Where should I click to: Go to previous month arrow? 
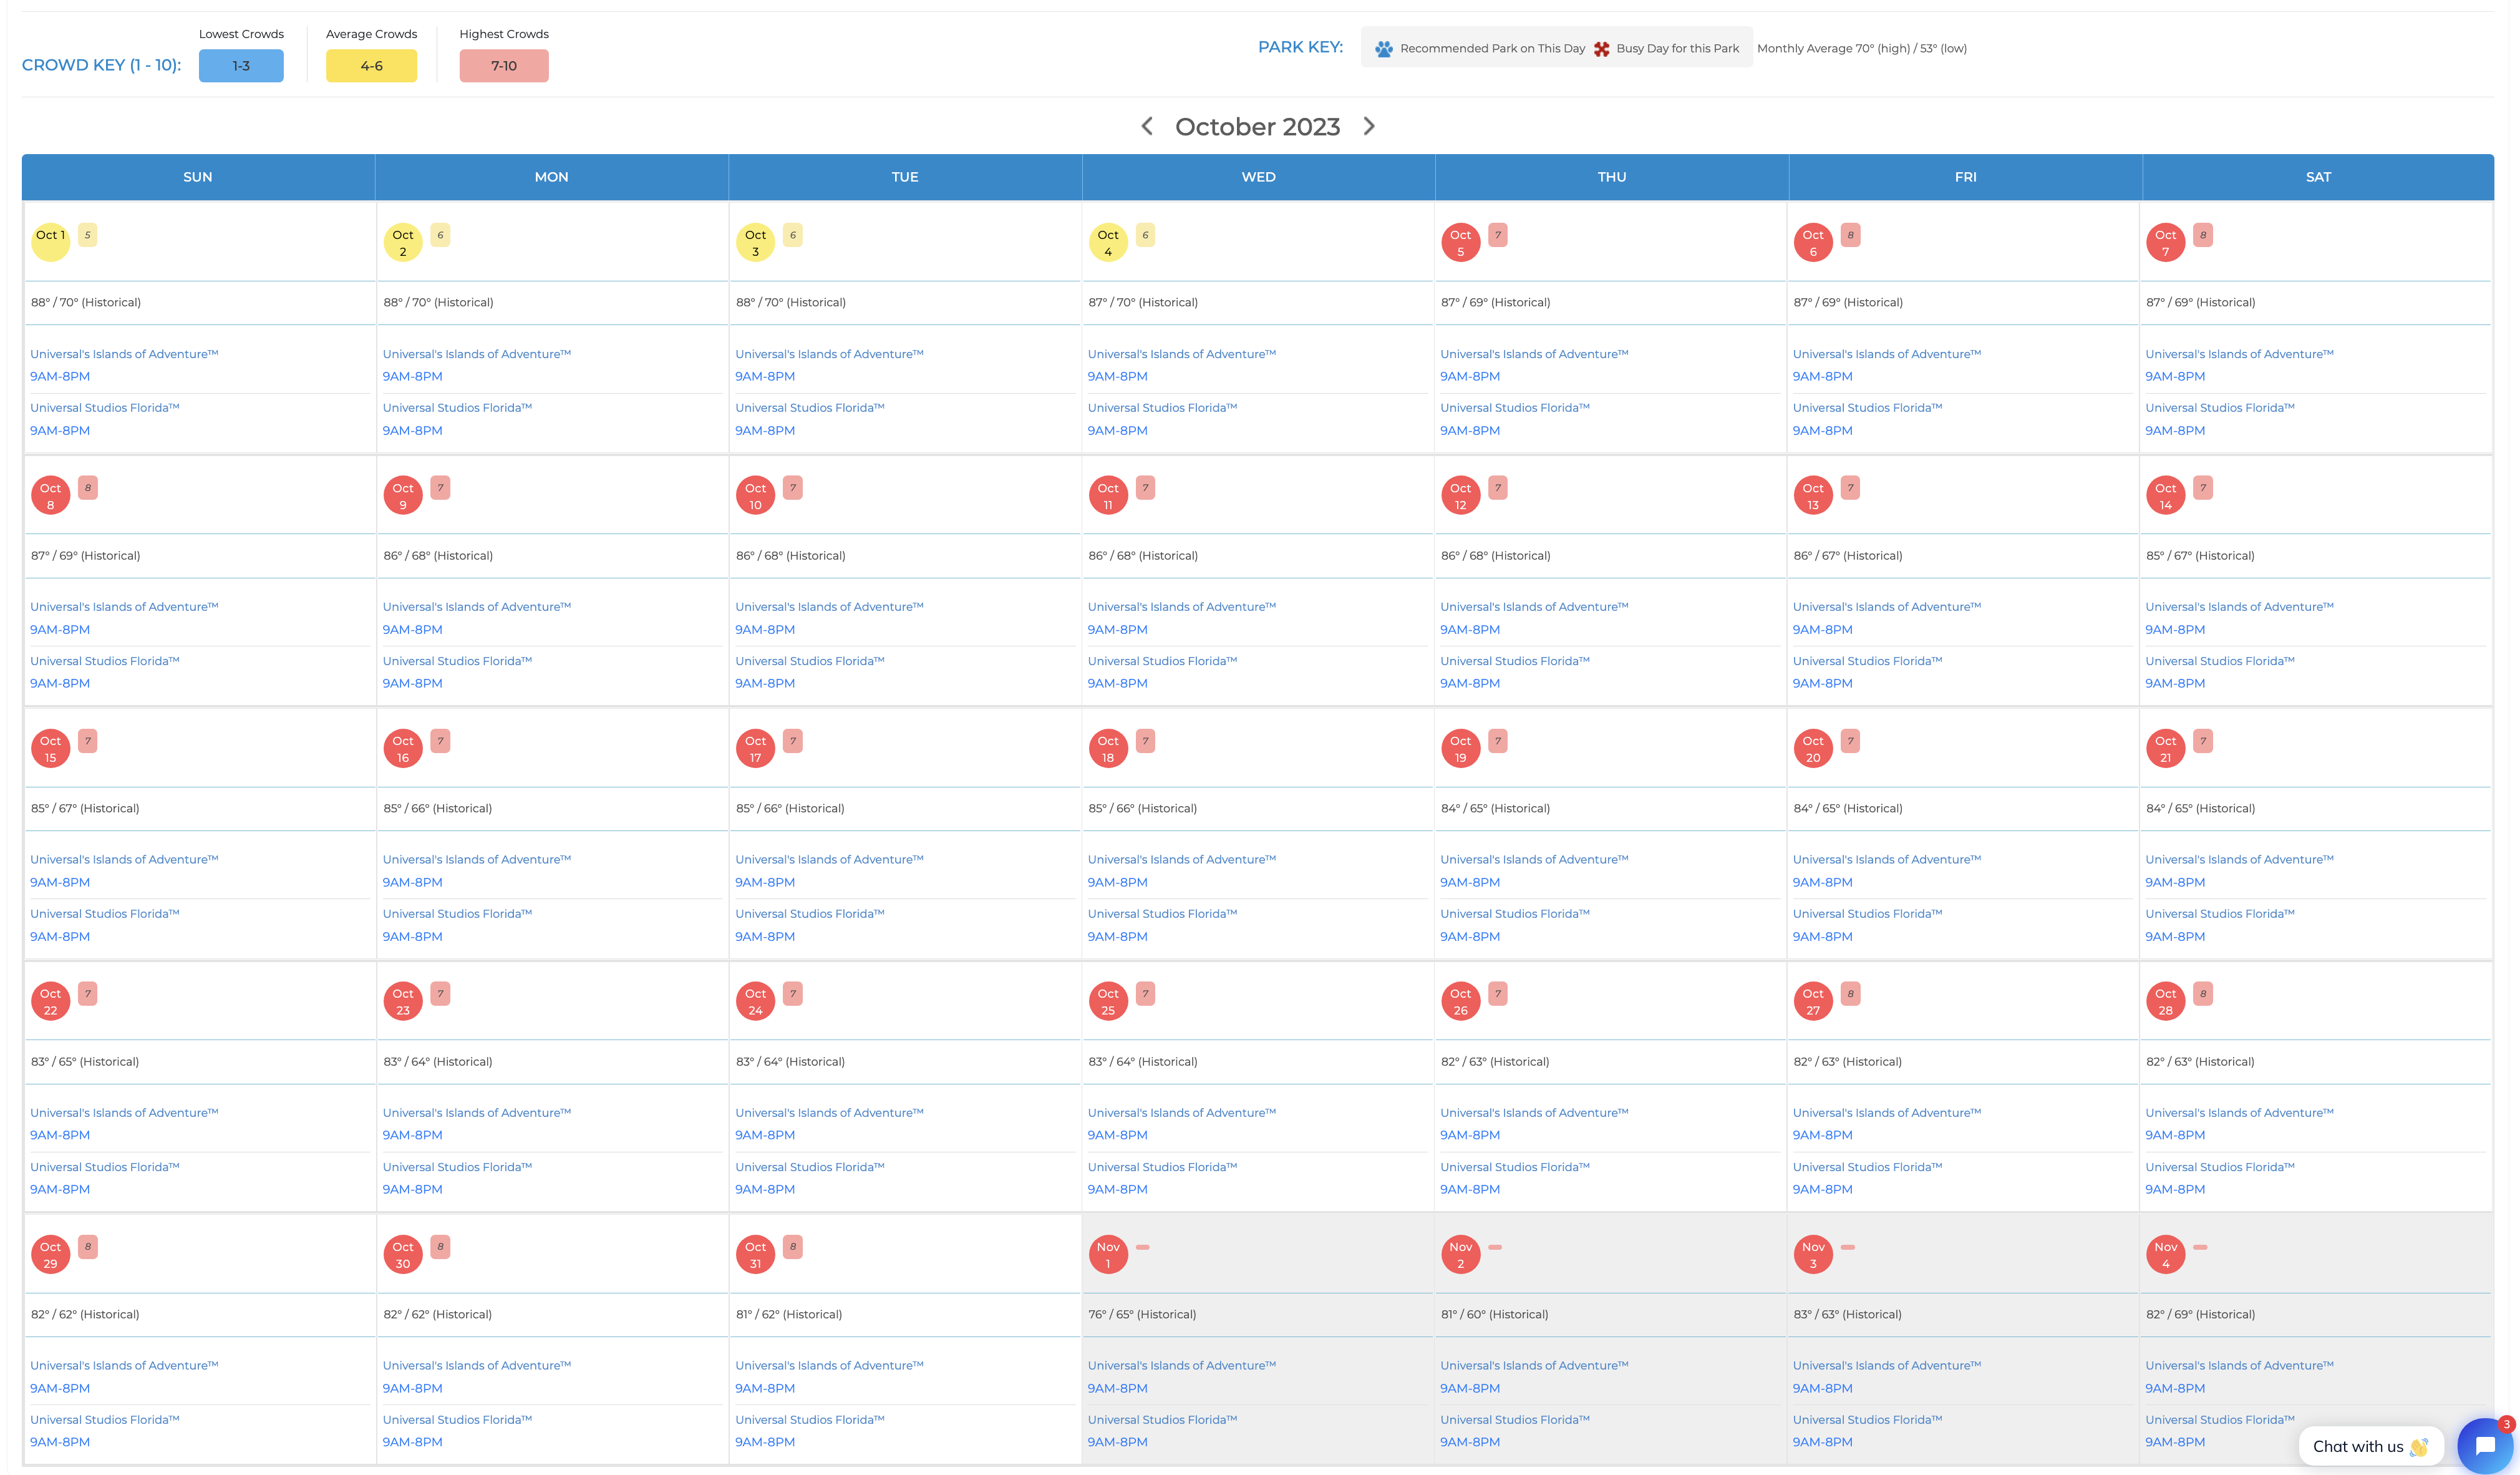1147,126
